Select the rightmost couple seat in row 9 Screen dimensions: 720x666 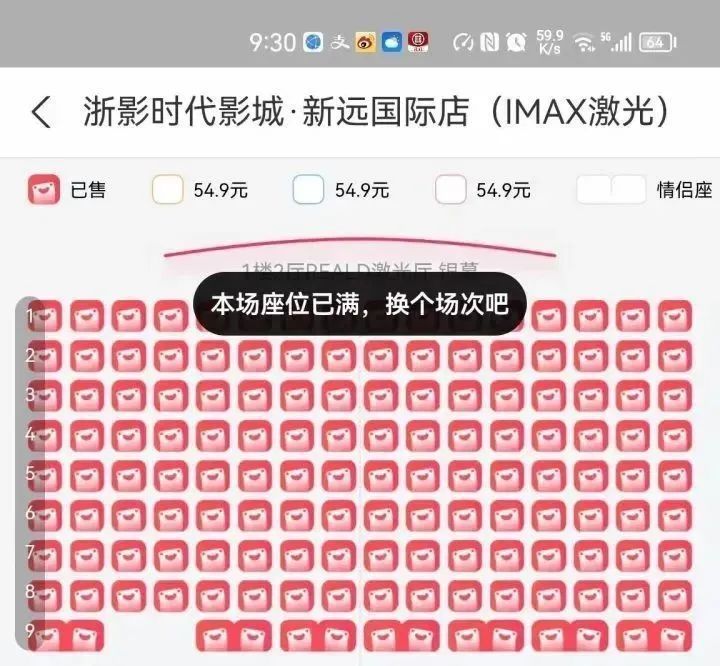click(654, 636)
